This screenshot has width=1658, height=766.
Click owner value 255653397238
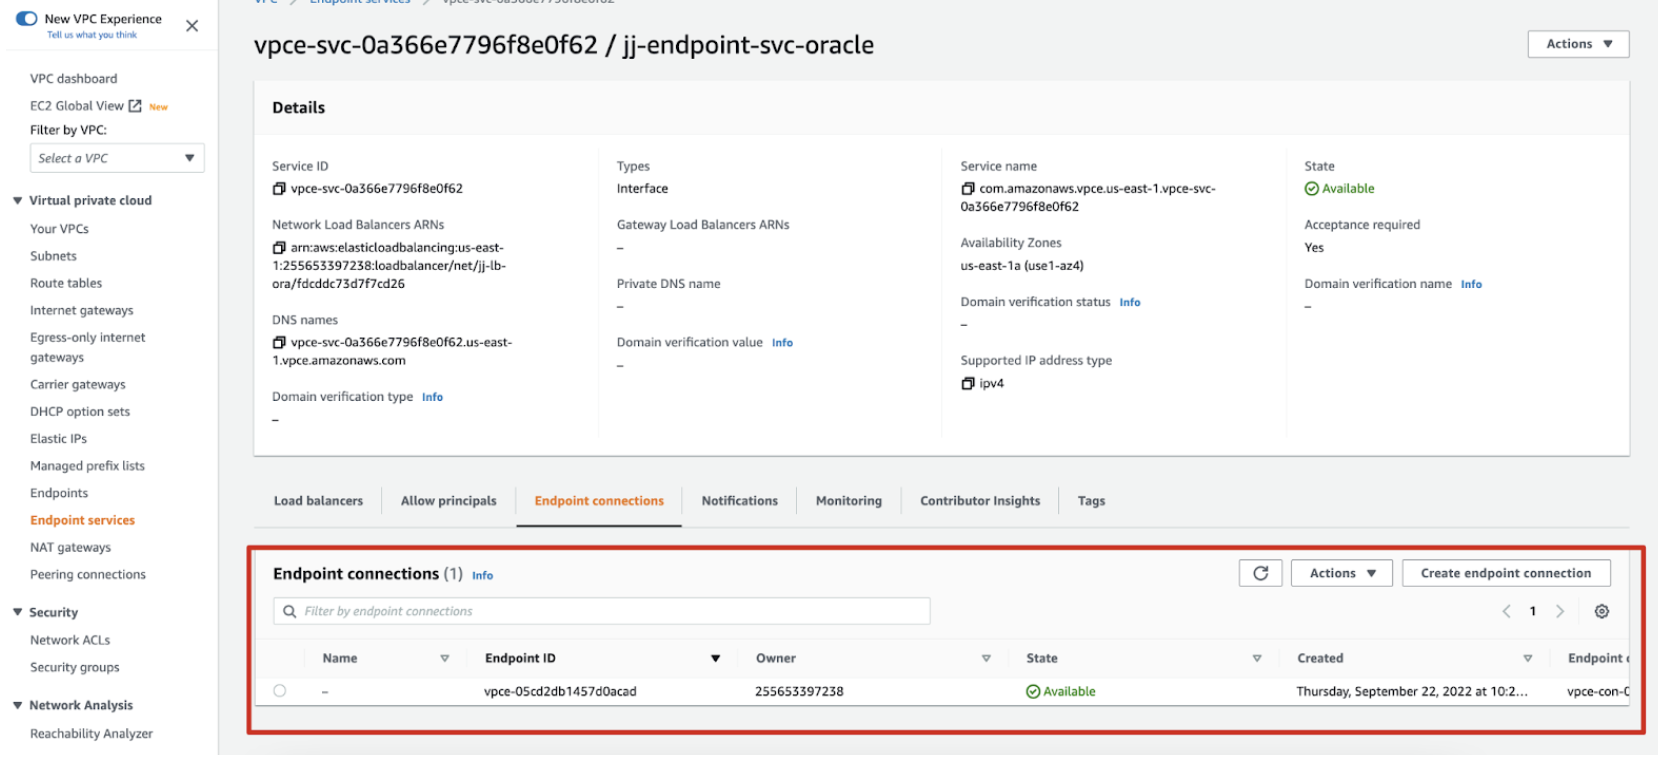pyautogui.click(x=799, y=692)
